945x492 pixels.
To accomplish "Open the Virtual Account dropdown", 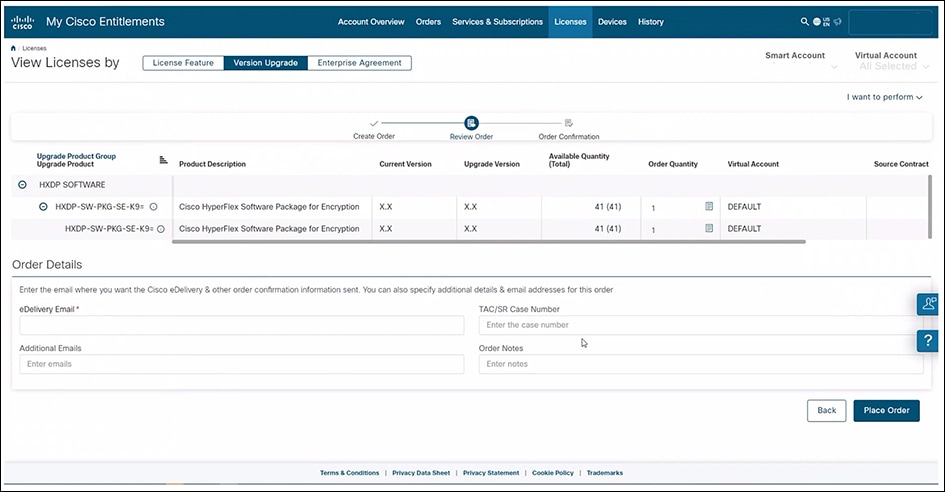I will 887,66.
